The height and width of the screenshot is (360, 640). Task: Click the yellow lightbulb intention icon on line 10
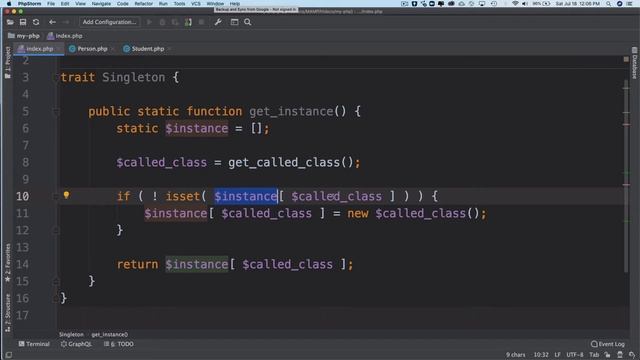66,195
